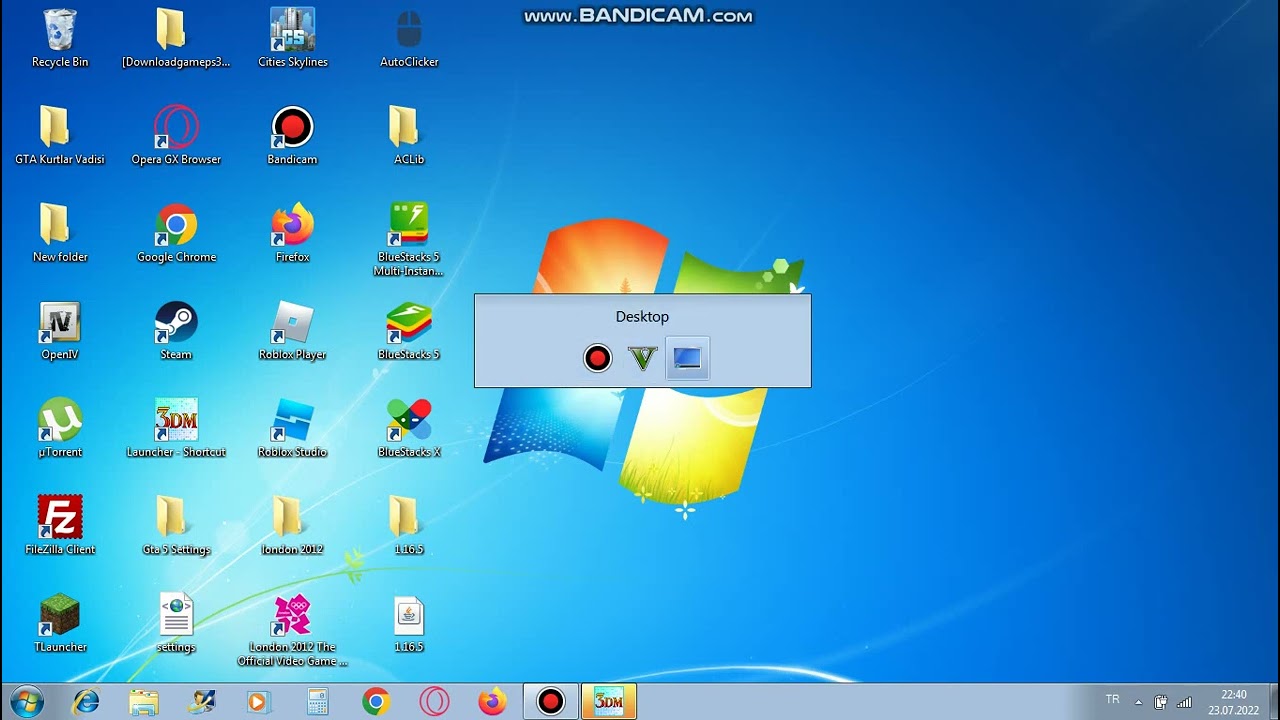The height and width of the screenshot is (720, 1280).
Task: Select the Recycle Bin desktop icon
Action: (60, 39)
